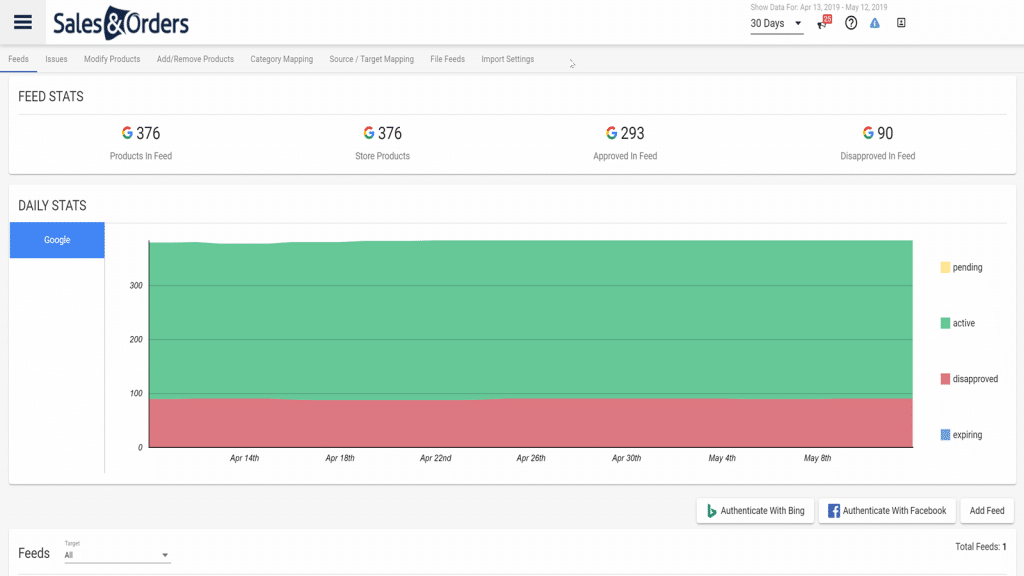Click the help question mark icon

tap(851, 23)
